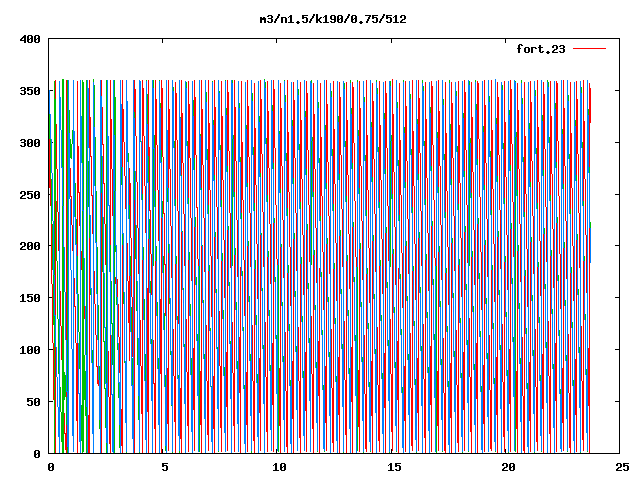Click the fort.23 legend label
This screenshot has width=640, height=480.
point(540,49)
